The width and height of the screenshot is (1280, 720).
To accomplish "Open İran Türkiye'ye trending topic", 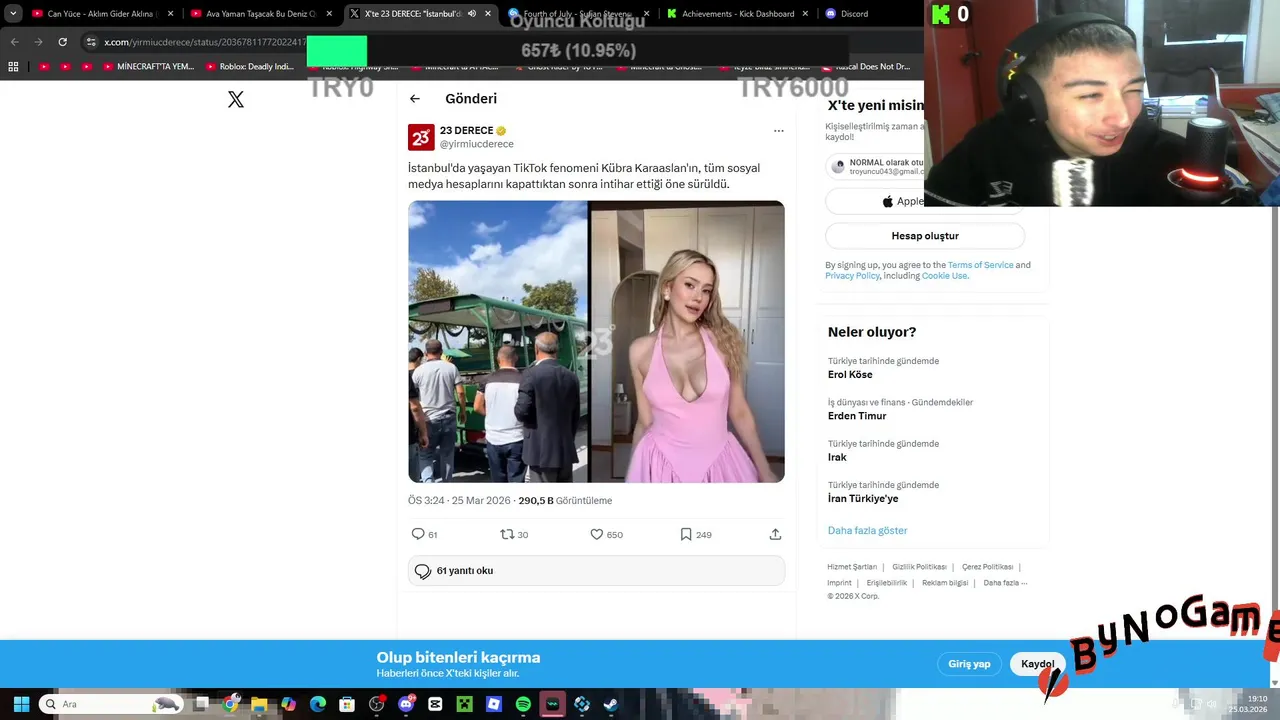I will (x=863, y=498).
